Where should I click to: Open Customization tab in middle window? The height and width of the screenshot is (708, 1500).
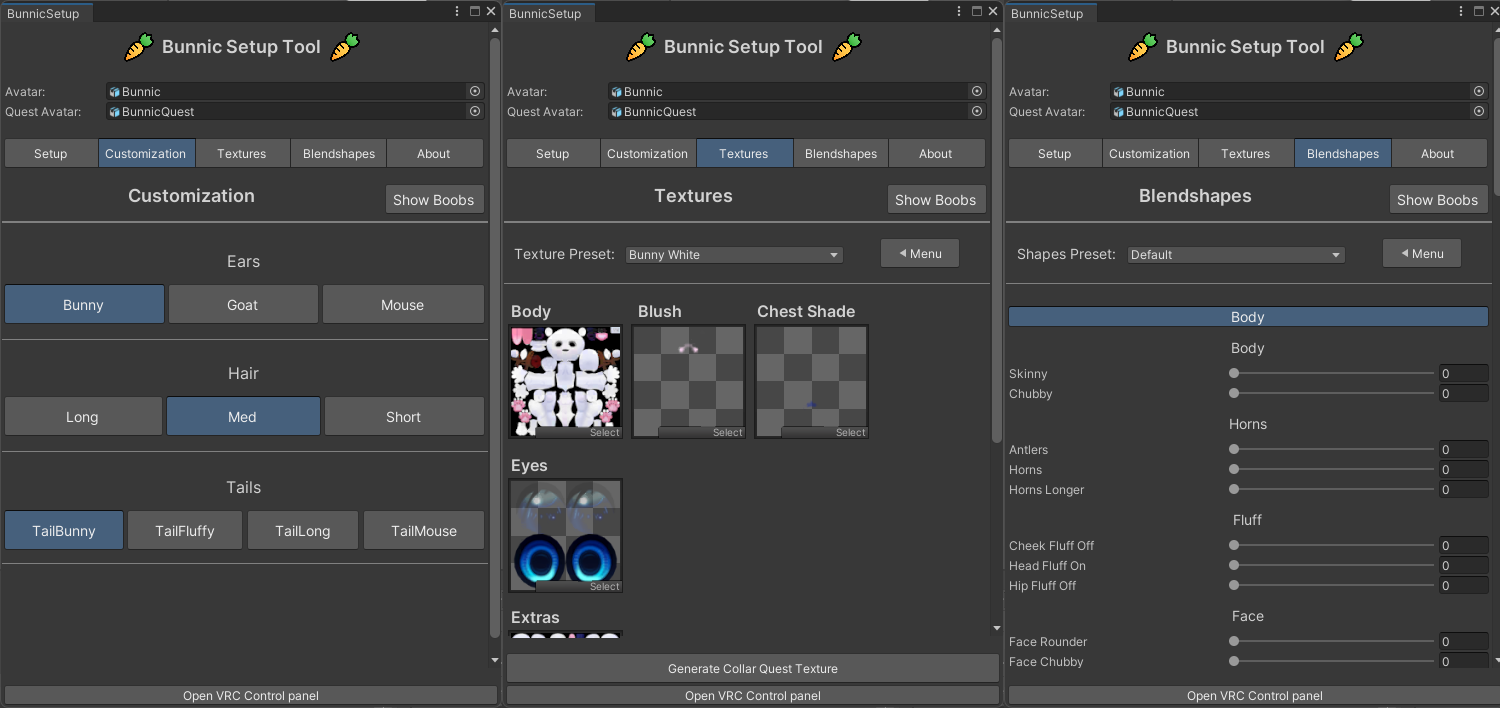pos(648,153)
